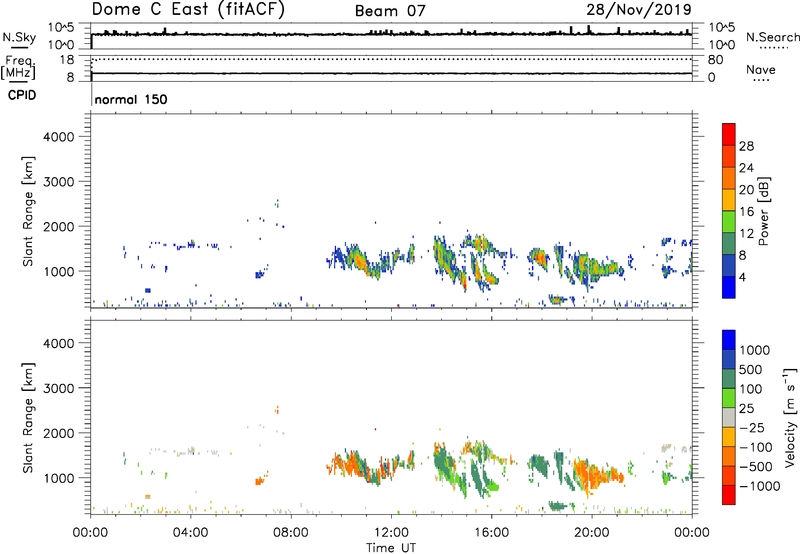Click the '20:00' time axis tick
Image resolution: width=800 pixels, height=554 pixels.
pos(592,533)
